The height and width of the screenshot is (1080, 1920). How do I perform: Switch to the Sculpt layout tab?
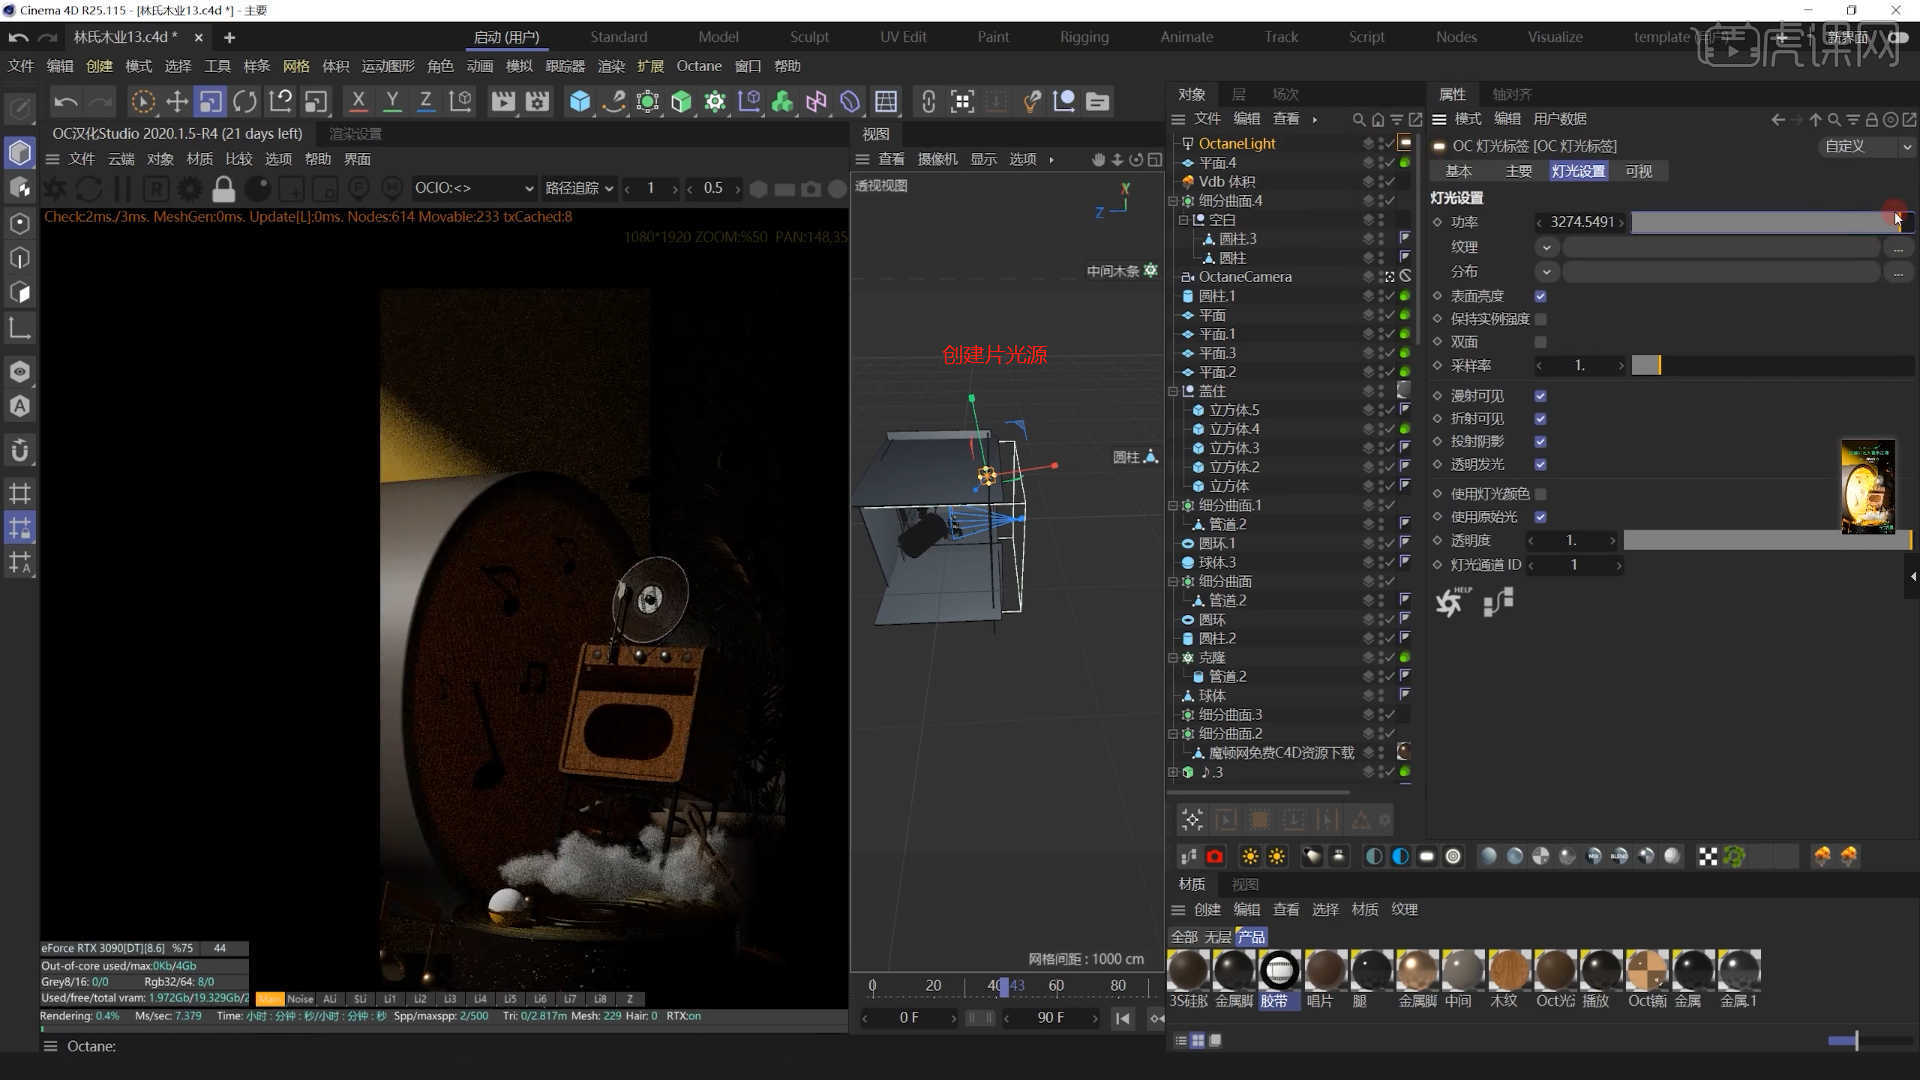click(x=809, y=37)
